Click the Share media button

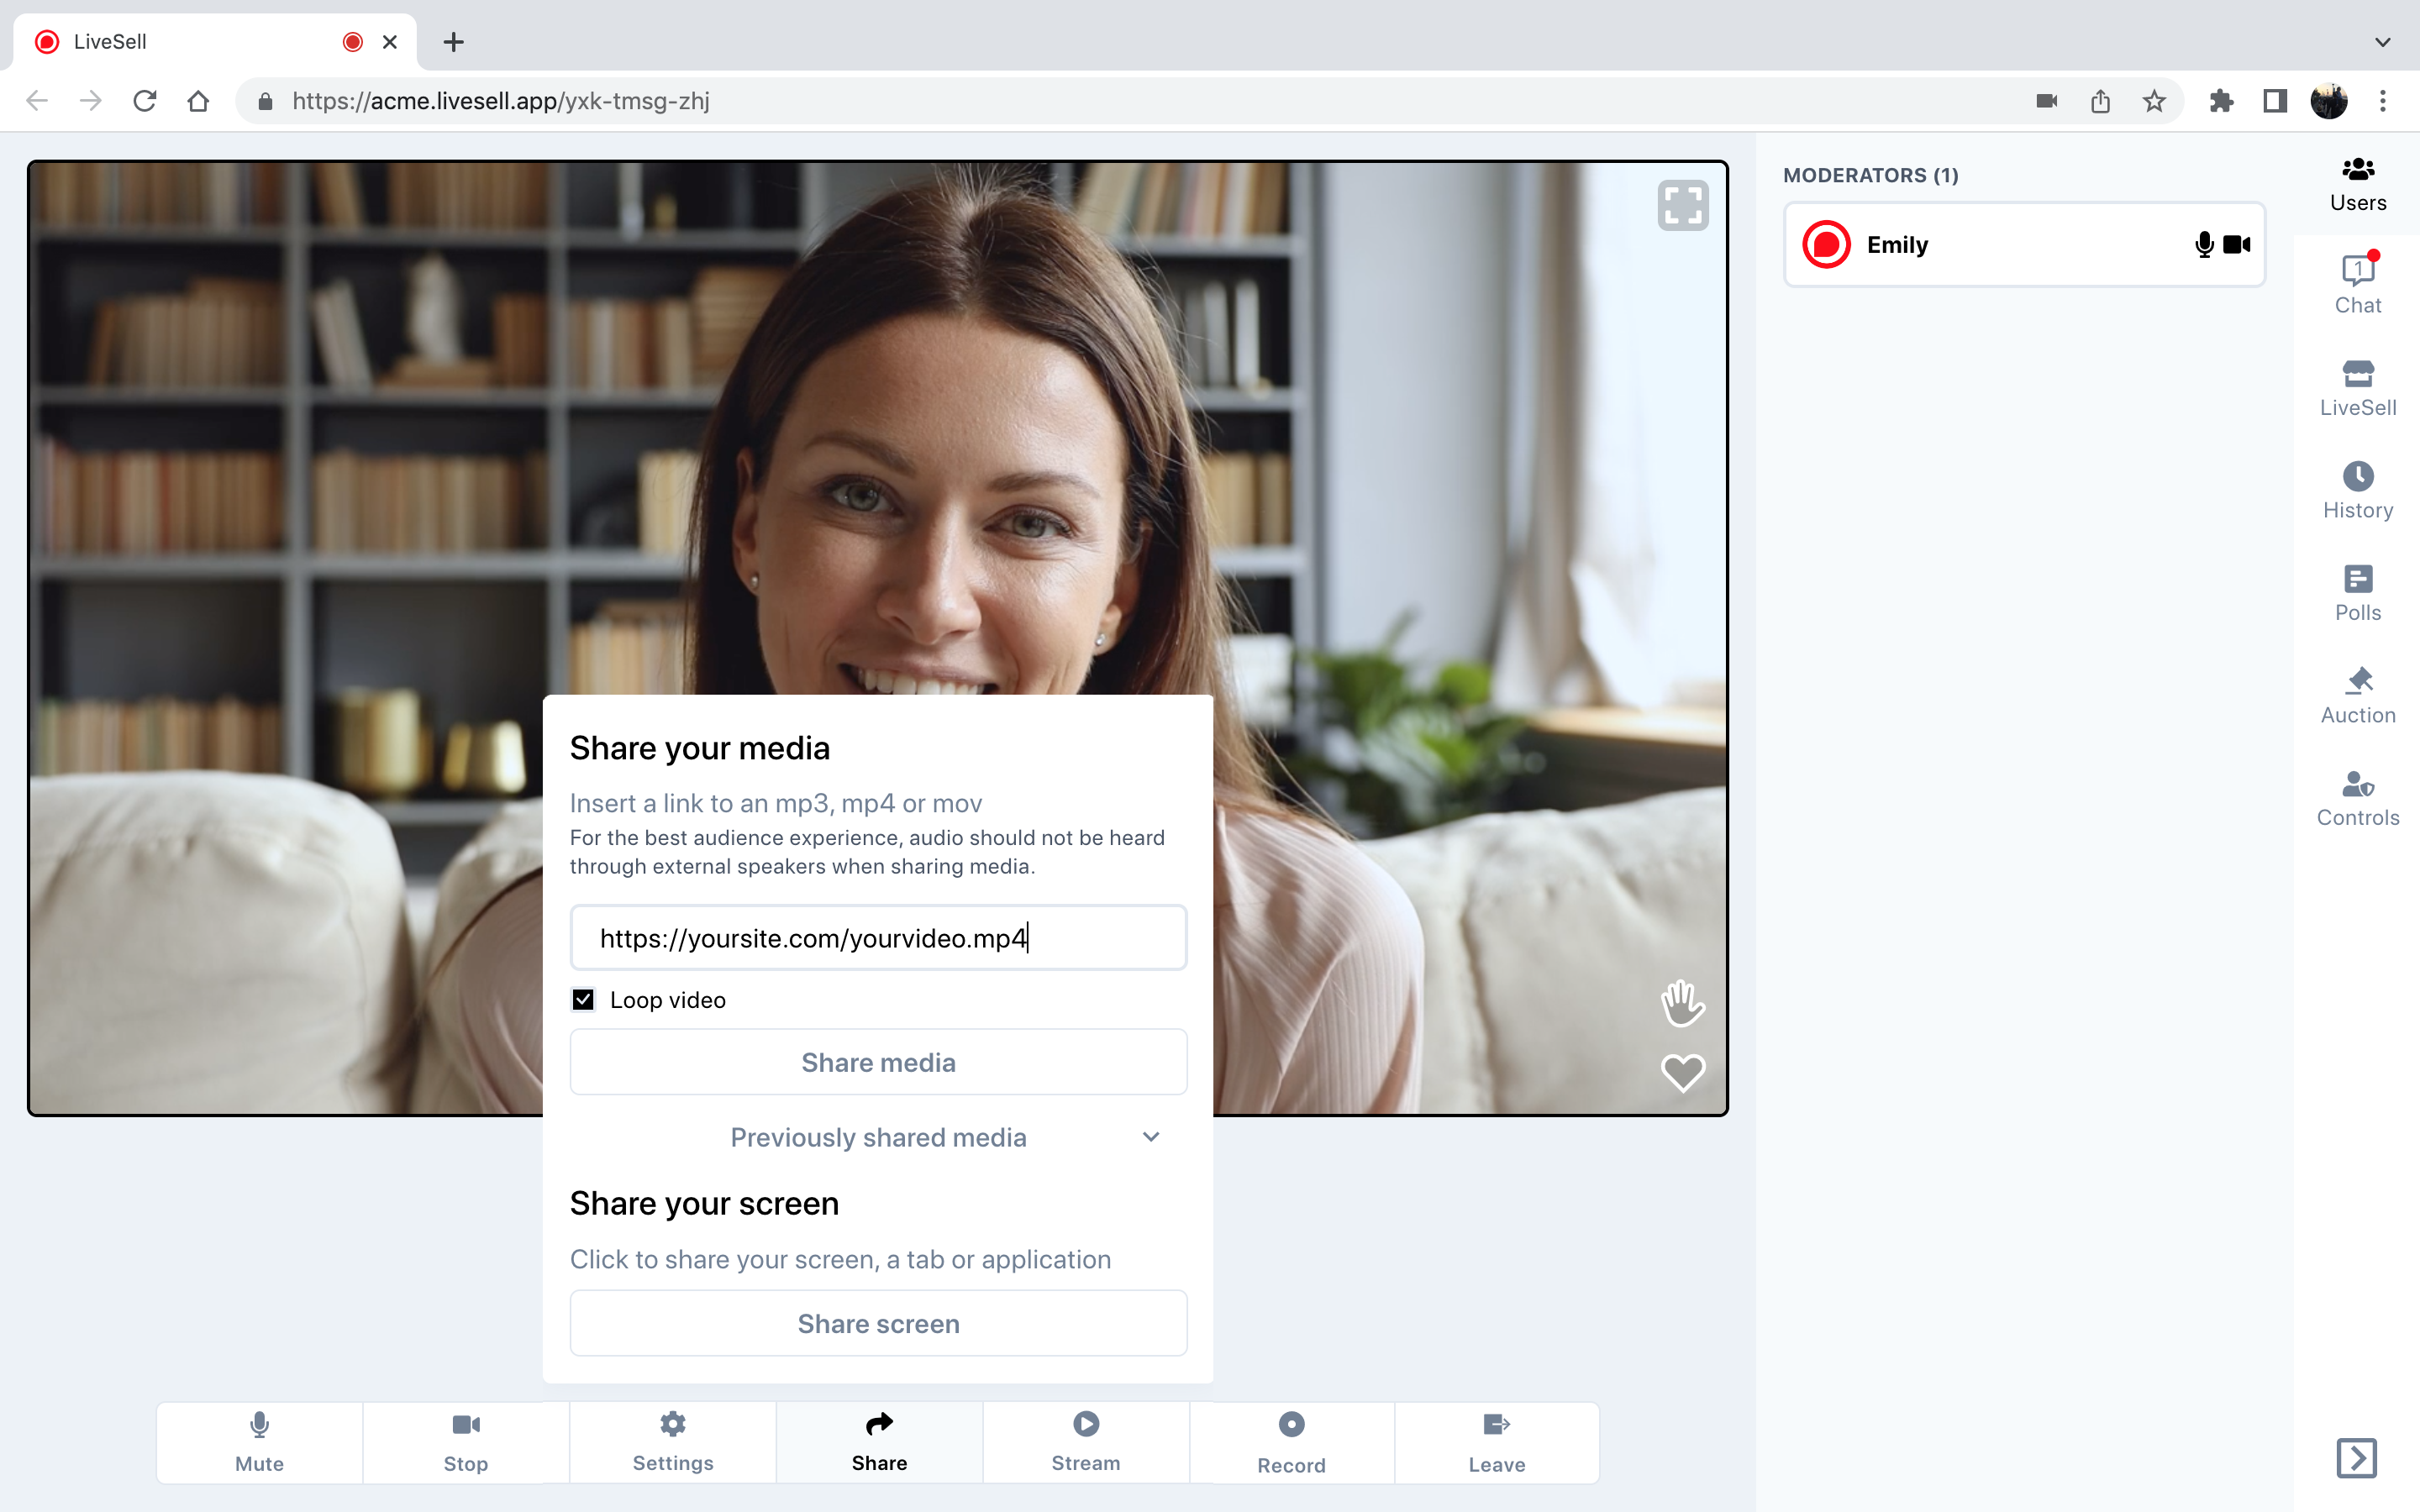pyautogui.click(x=878, y=1062)
